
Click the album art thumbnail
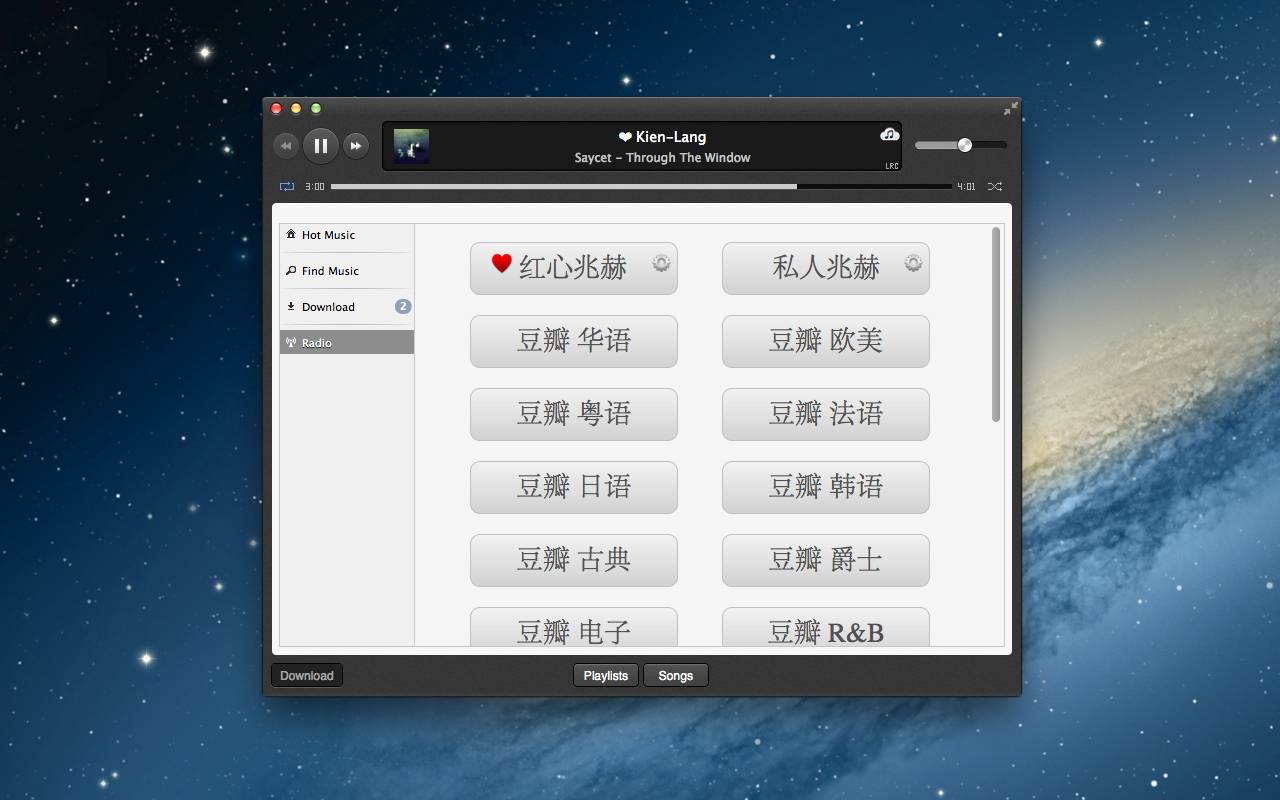click(x=411, y=146)
